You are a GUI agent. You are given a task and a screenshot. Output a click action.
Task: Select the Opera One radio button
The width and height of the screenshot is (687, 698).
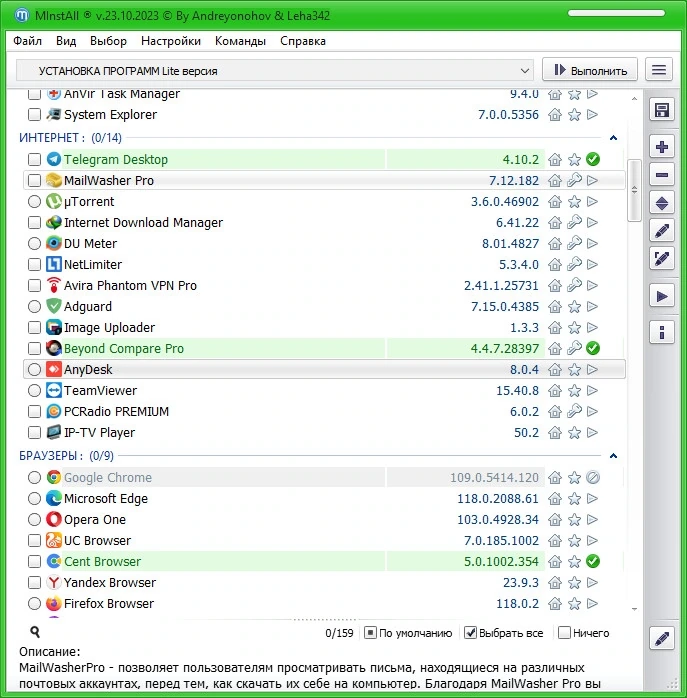pyautogui.click(x=34, y=519)
